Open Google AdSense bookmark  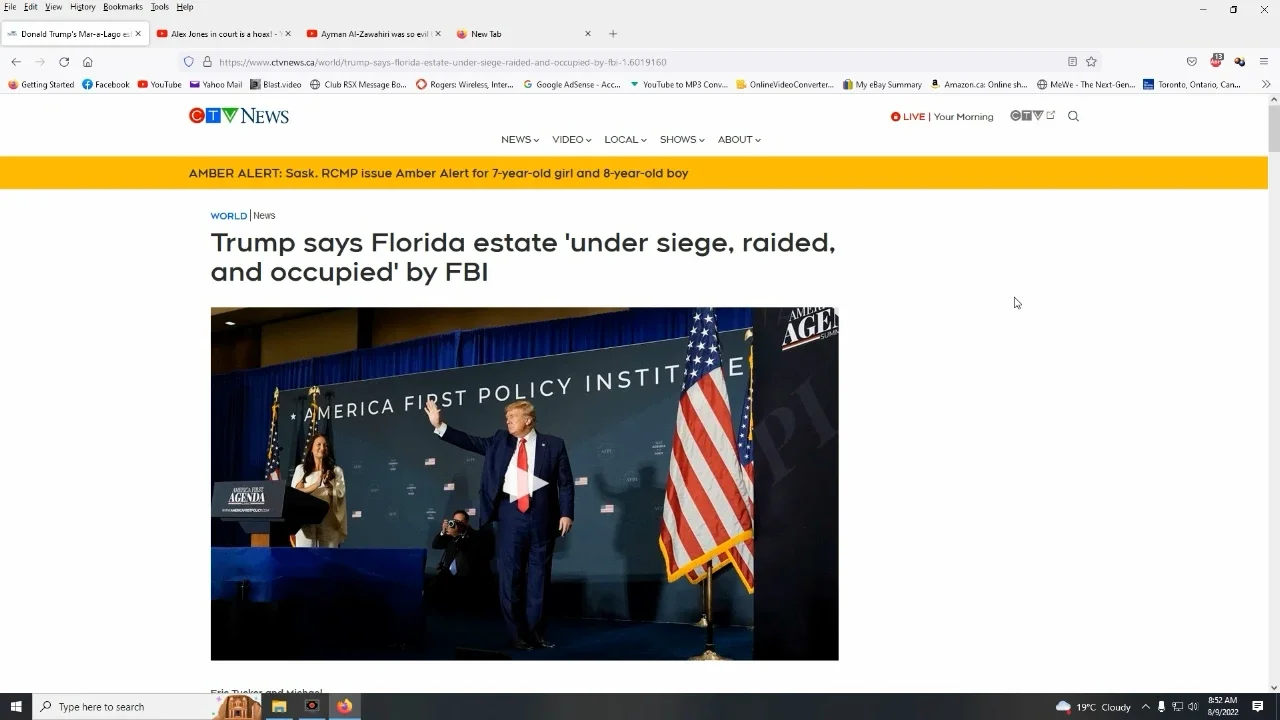click(572, 85)
